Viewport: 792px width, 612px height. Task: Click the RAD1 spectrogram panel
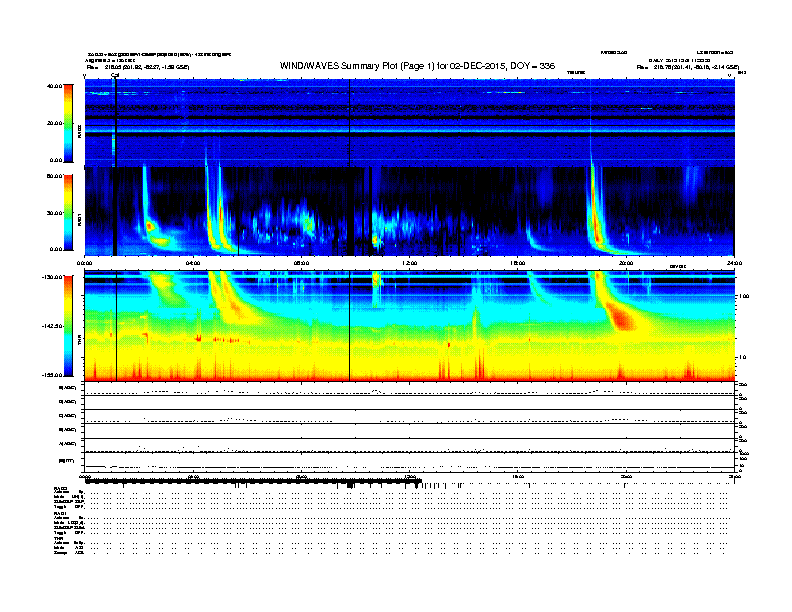pyautogui.click(x=409, y=211)
